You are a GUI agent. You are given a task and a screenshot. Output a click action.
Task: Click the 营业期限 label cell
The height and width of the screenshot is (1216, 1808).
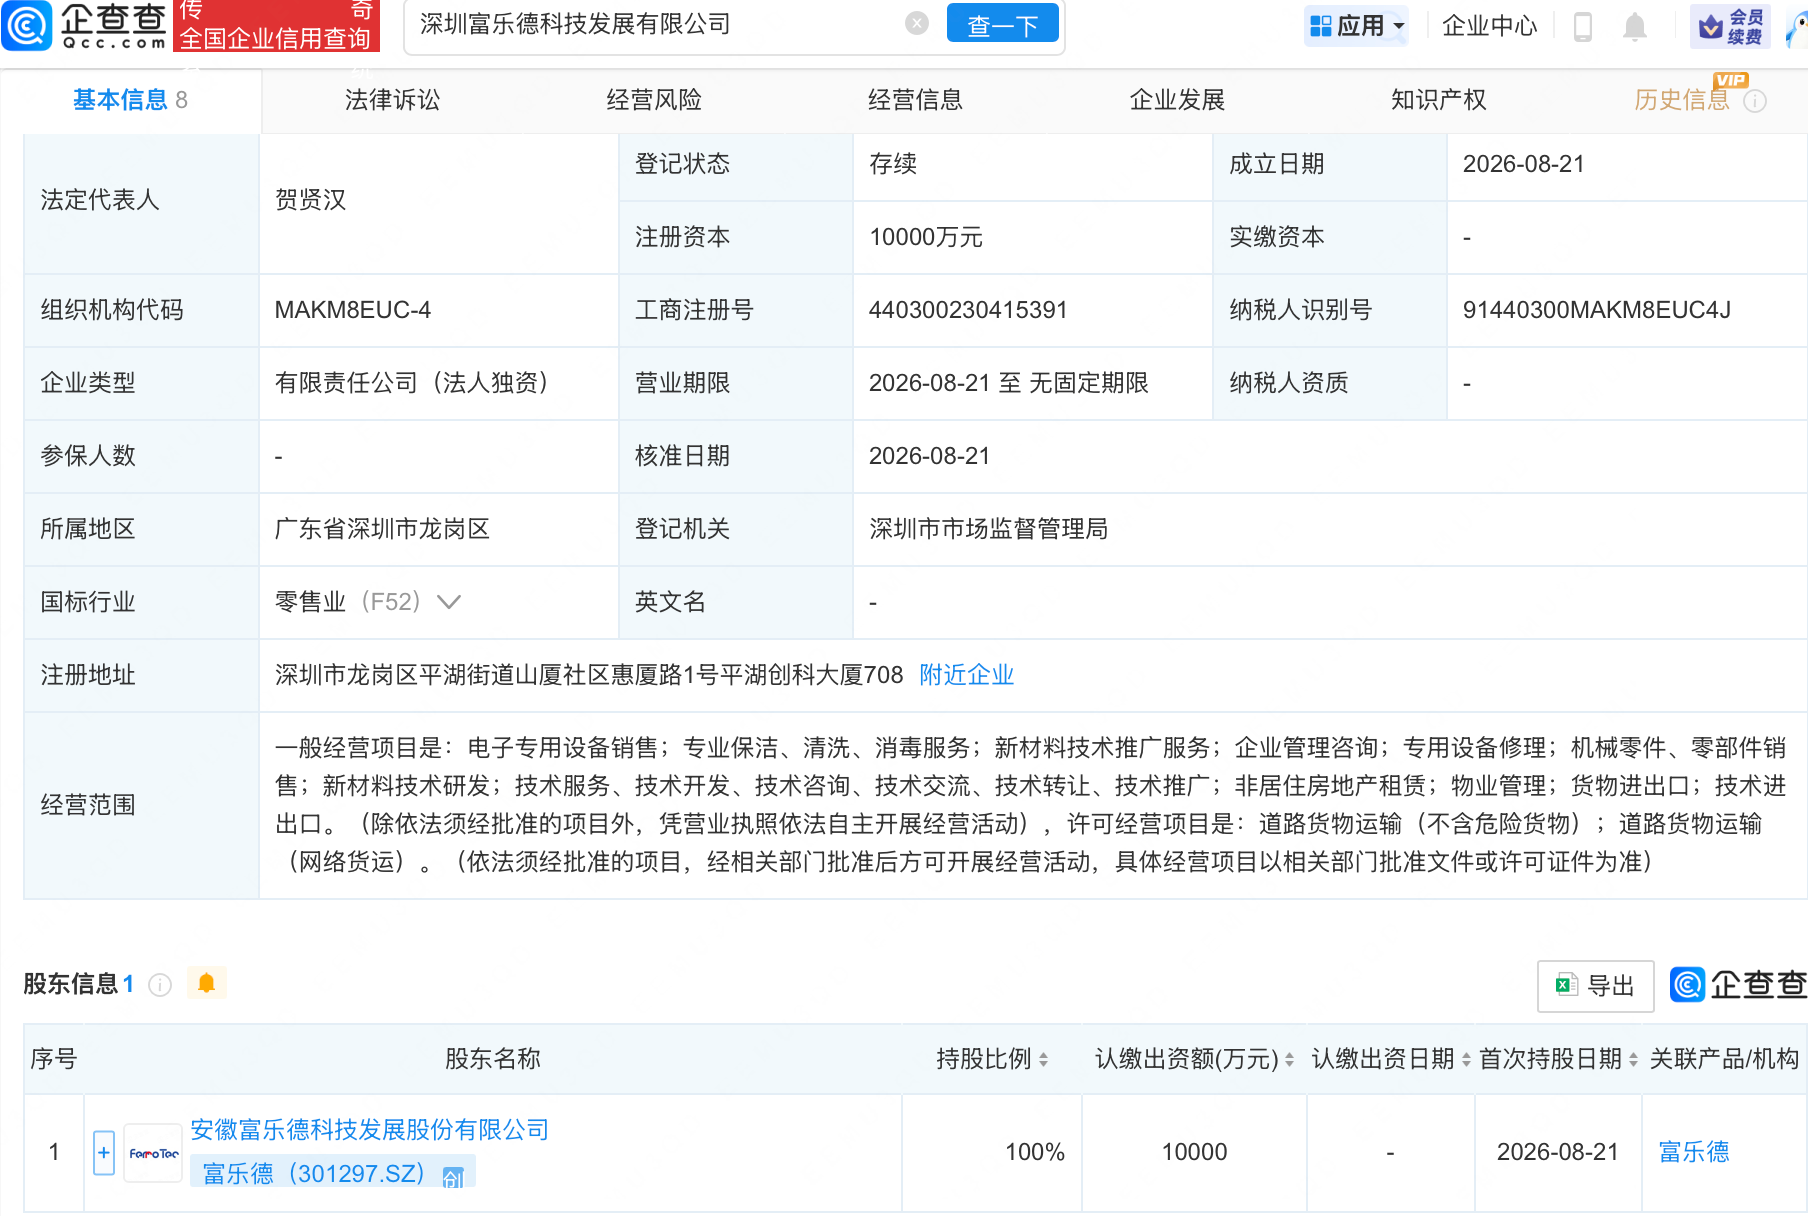tap(736, 383)
